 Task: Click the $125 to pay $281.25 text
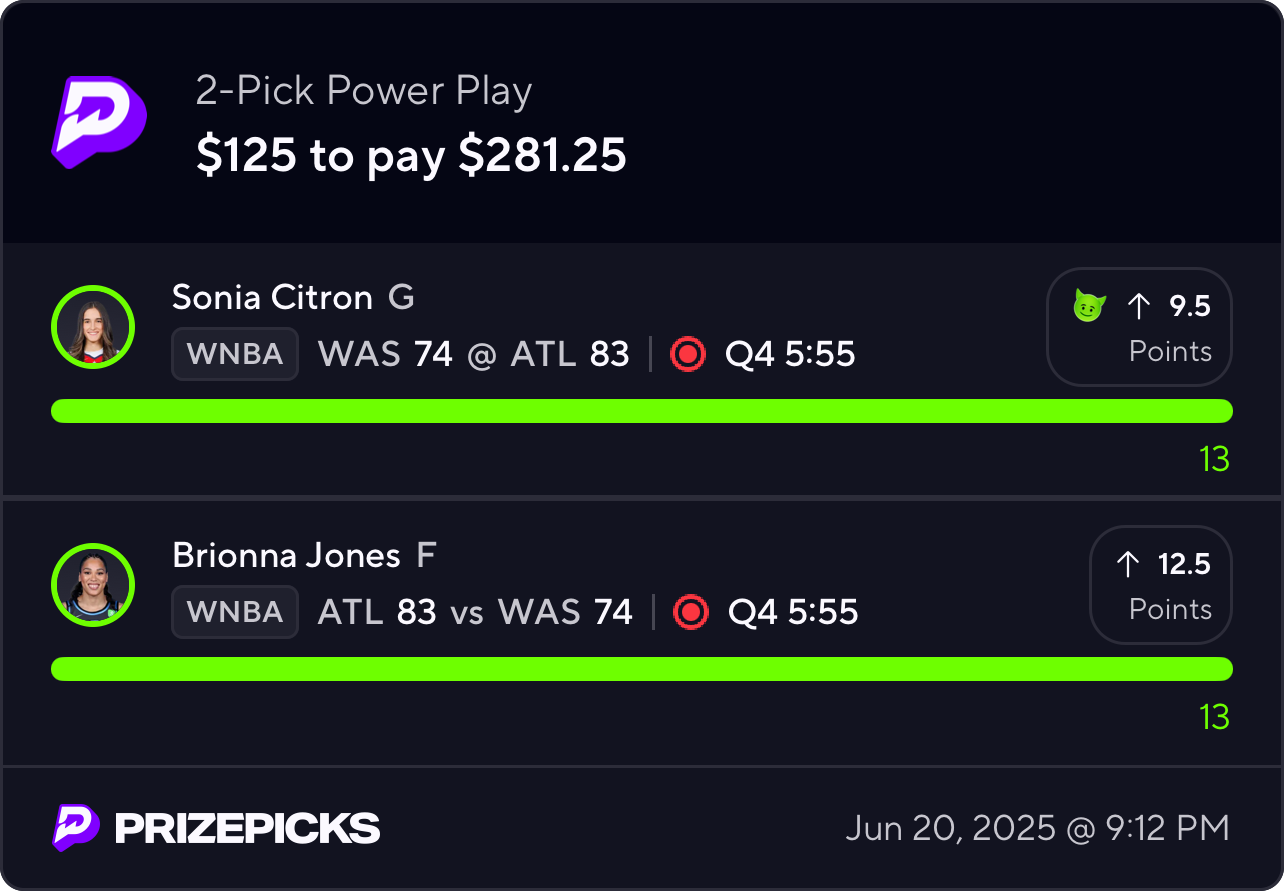[411, 155]
